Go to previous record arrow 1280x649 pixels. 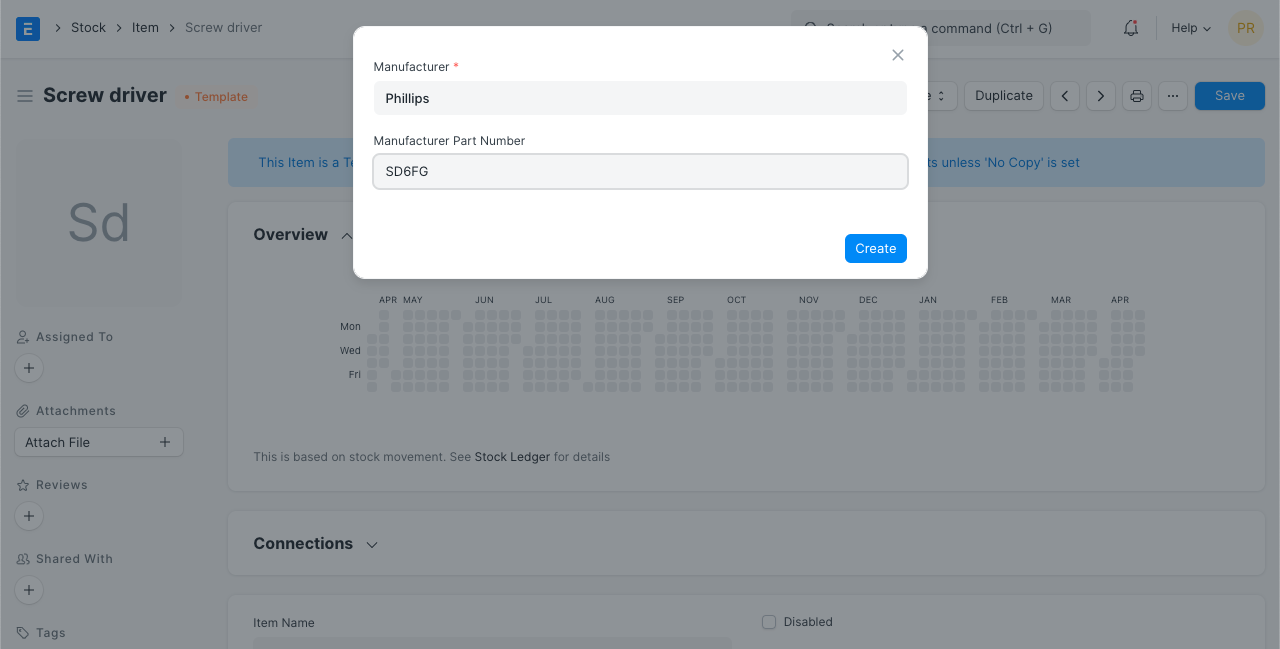[1066, 96]
